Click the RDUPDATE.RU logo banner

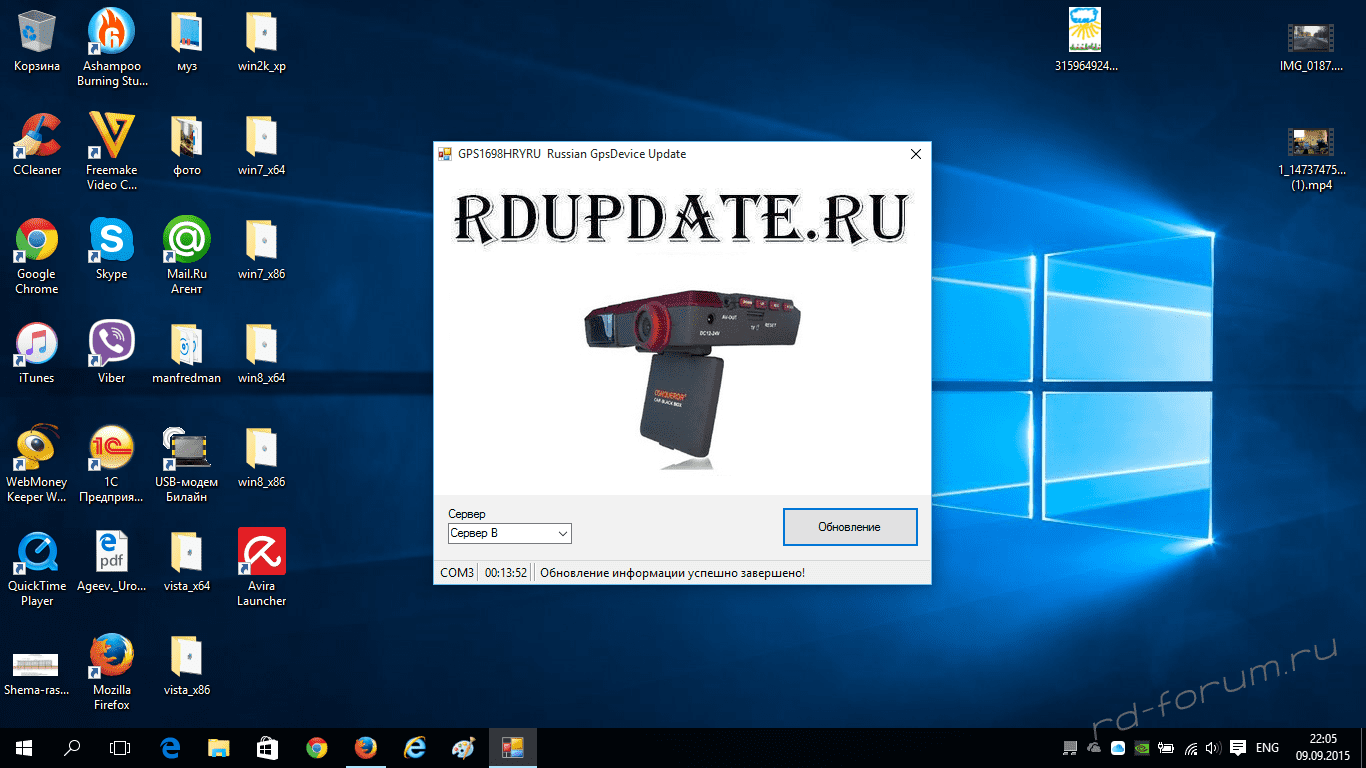[x=682, y=218]
